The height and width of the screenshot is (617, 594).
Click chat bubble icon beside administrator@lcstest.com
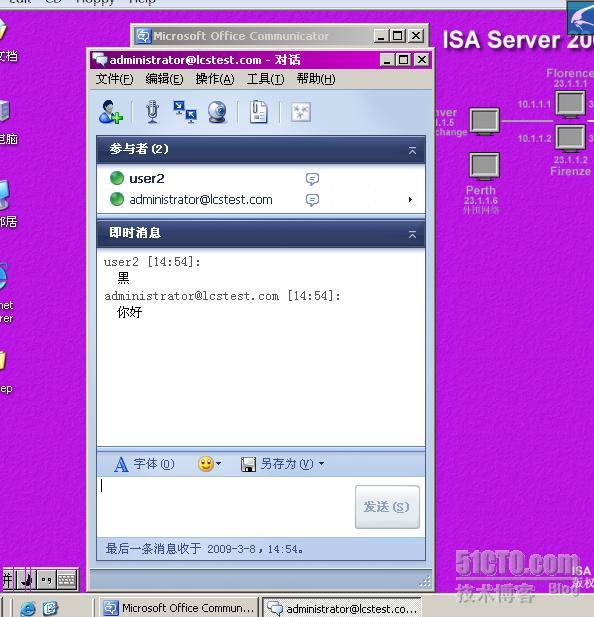click(312, 200)
